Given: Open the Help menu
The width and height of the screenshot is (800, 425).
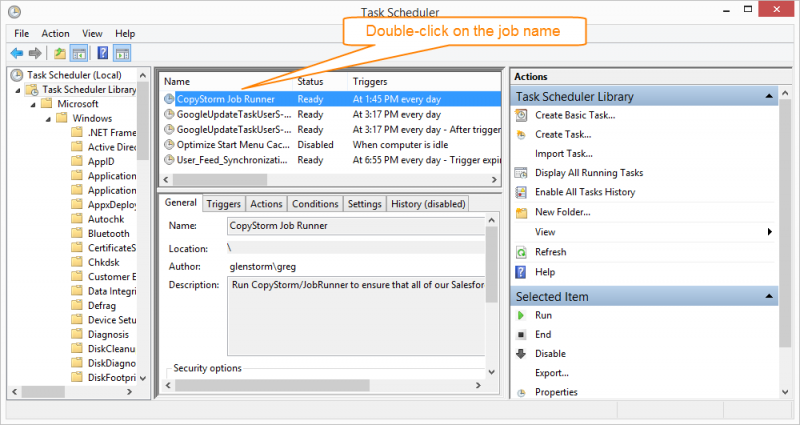Looking at the screenshot, I should click(x=125, y=34).
